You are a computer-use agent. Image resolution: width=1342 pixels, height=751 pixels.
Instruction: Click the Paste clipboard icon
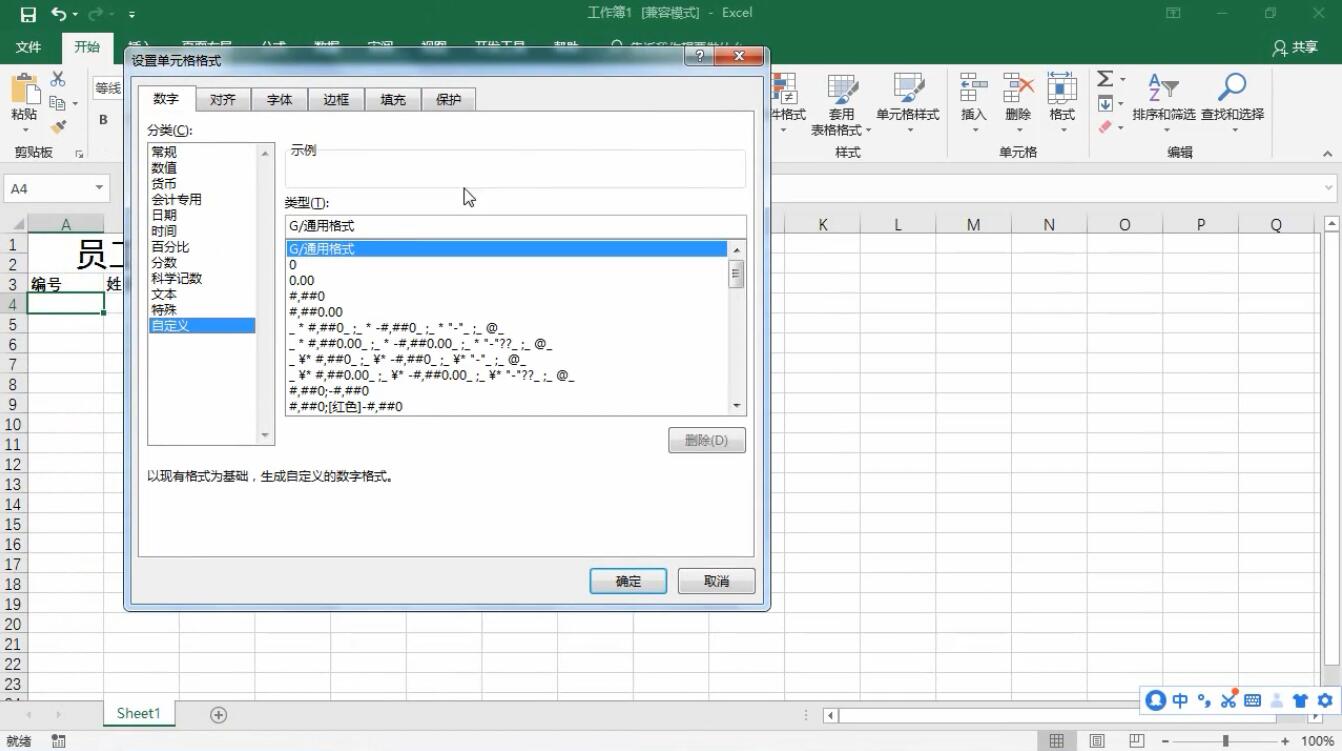pos(24,89)
